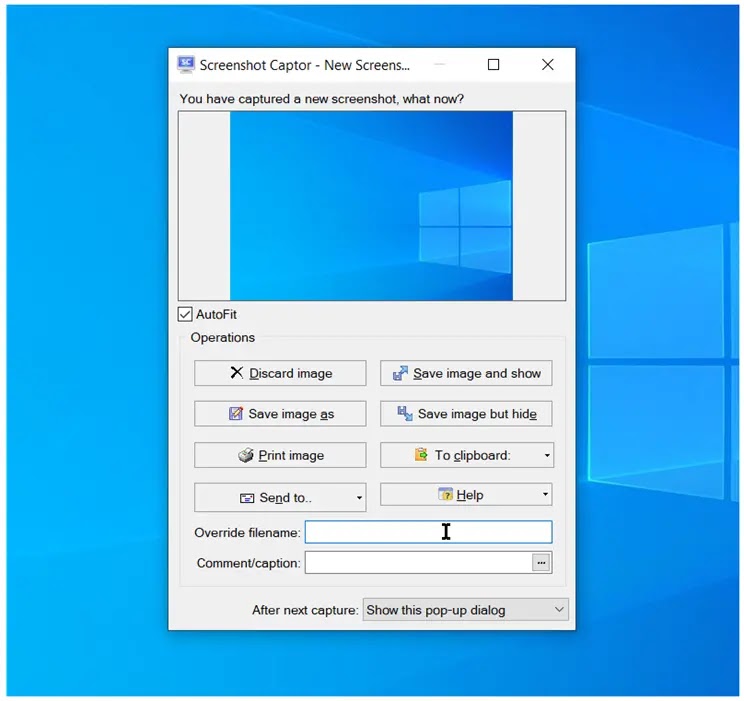Open the caption editor ellipsis button

click(541, 563)
